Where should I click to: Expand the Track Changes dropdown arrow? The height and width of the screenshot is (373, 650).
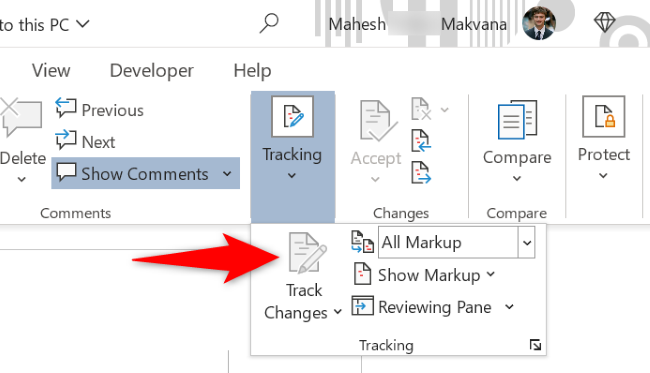point(338,312)
